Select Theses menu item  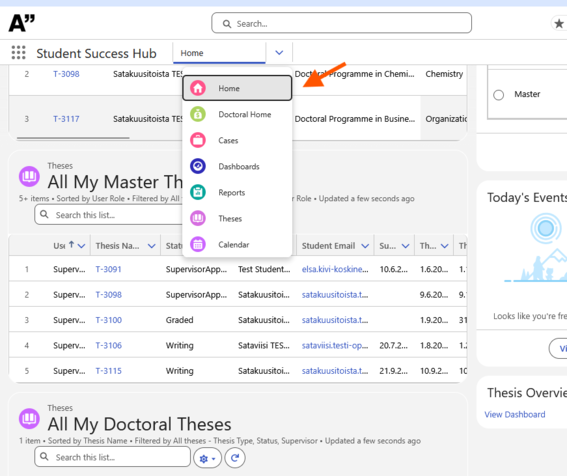pyautogui.click(x=237, y=218)
